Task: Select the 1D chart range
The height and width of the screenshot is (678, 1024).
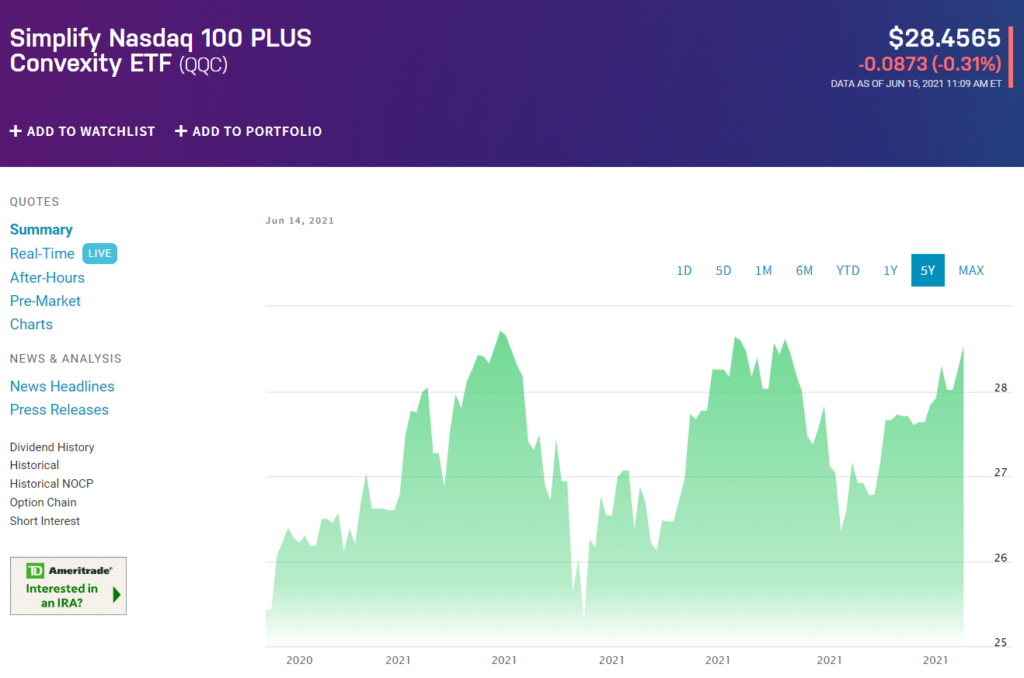Action: click(x=684, y=270)
